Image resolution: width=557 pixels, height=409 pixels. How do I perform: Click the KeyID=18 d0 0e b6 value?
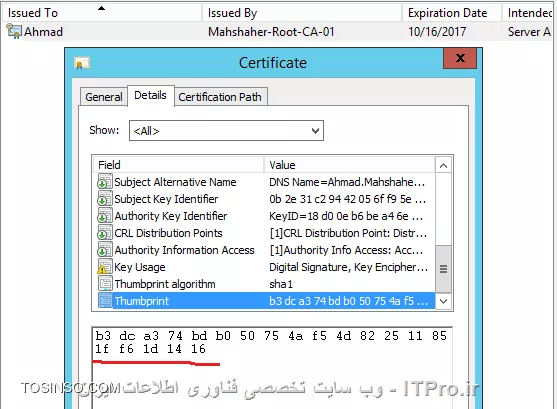click(x=346, y=216)
